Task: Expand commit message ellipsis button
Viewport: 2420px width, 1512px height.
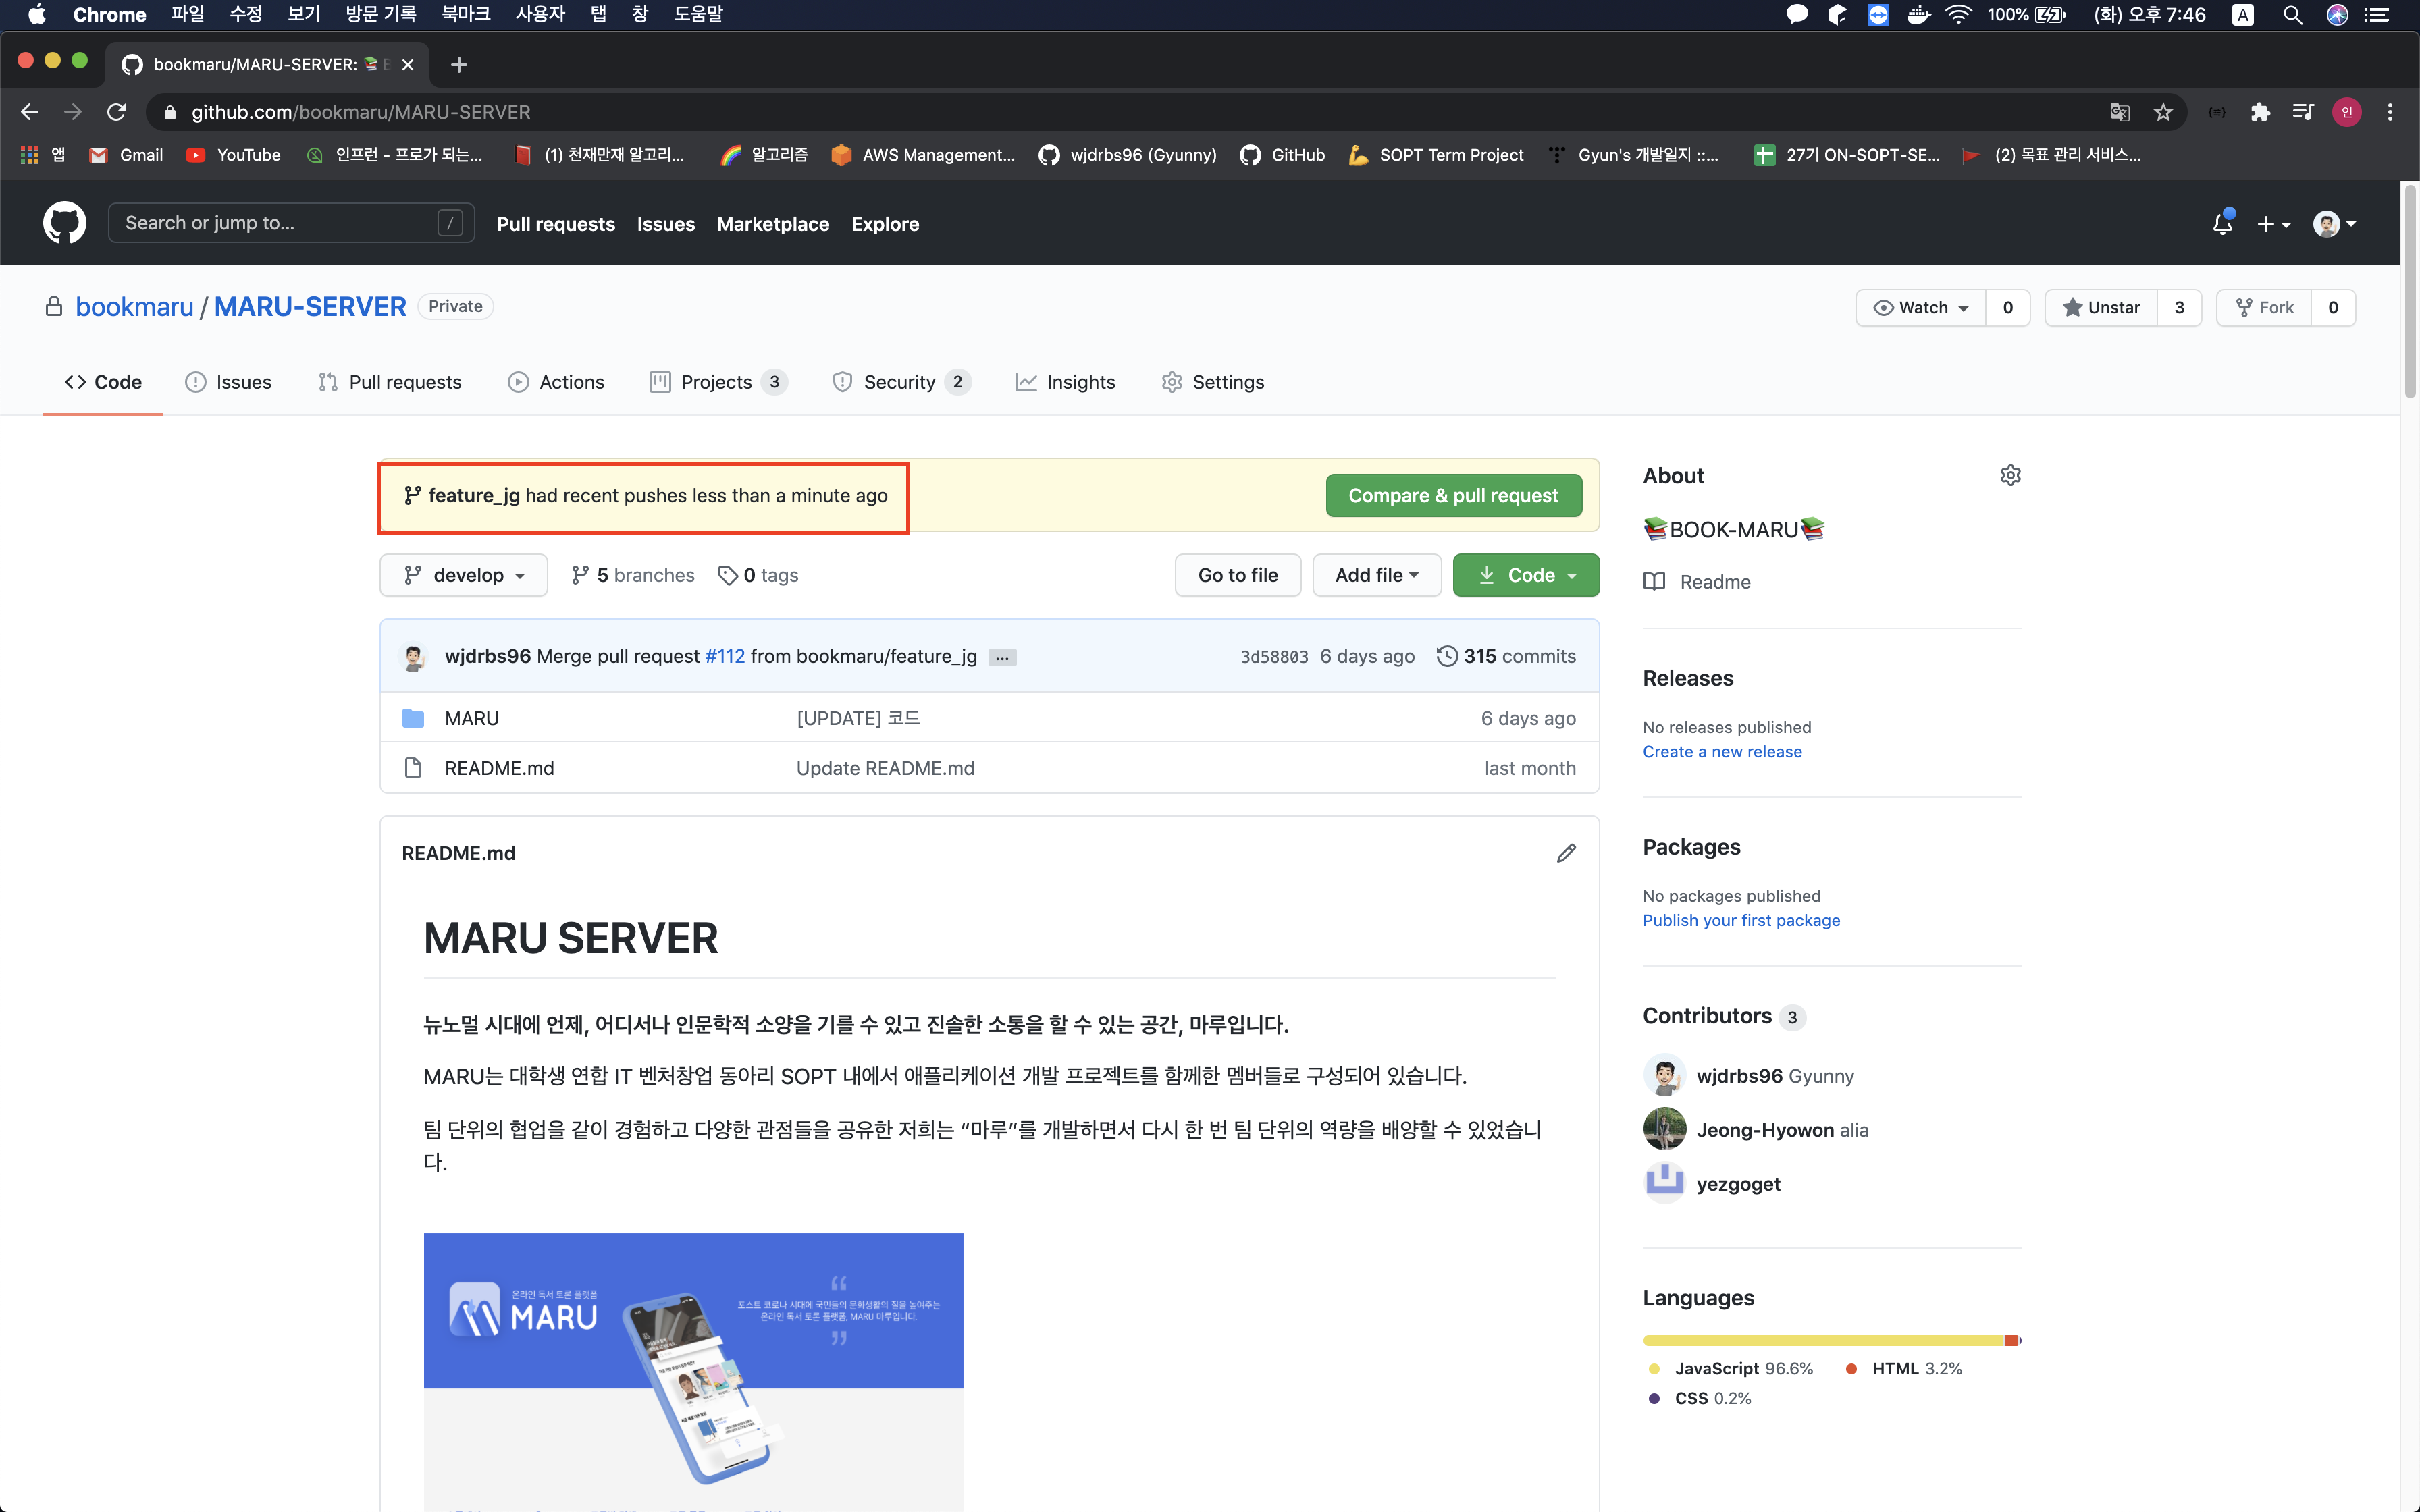Action: (1002, 657)
